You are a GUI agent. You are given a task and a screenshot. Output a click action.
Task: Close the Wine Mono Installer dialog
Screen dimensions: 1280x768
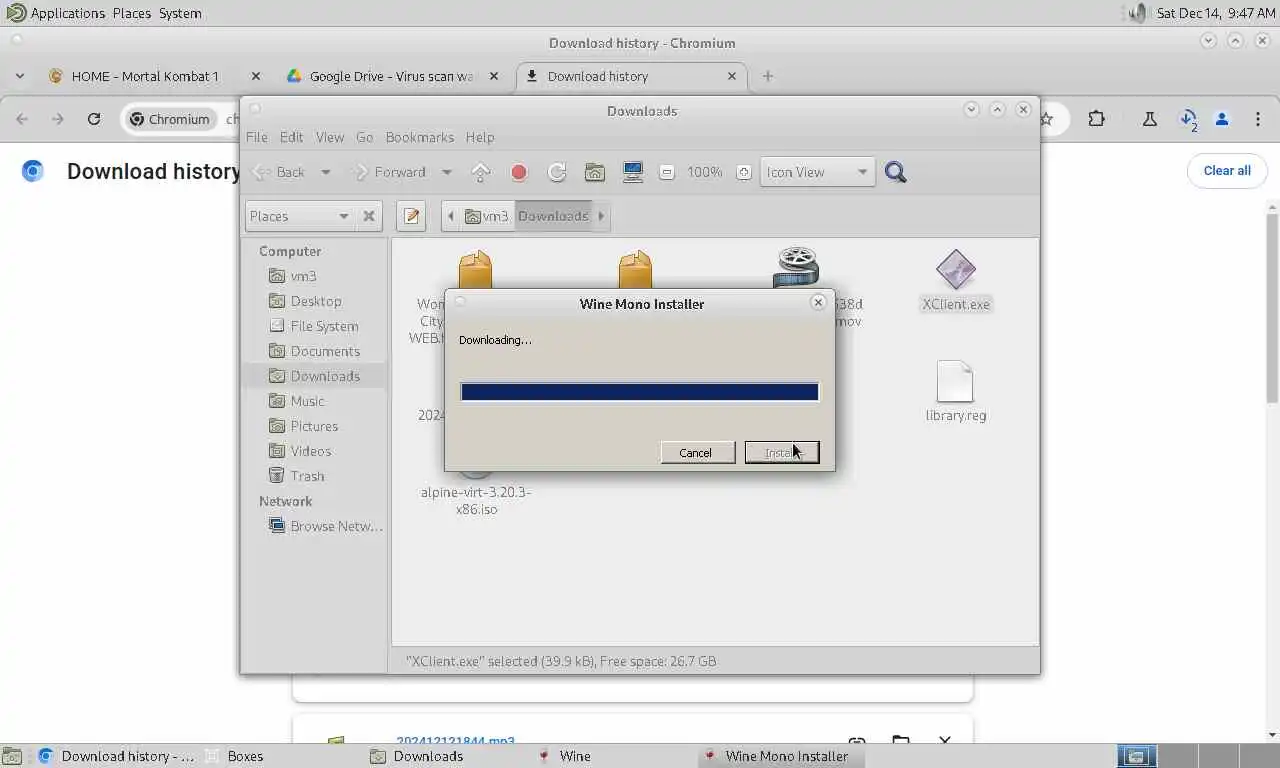[x=818, y=302]
